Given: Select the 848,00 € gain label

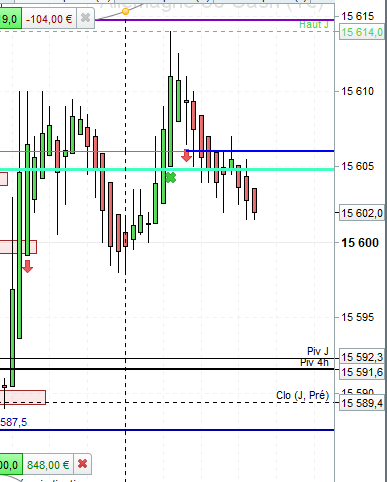Looking at the screenshot, I should click(48, 464).
